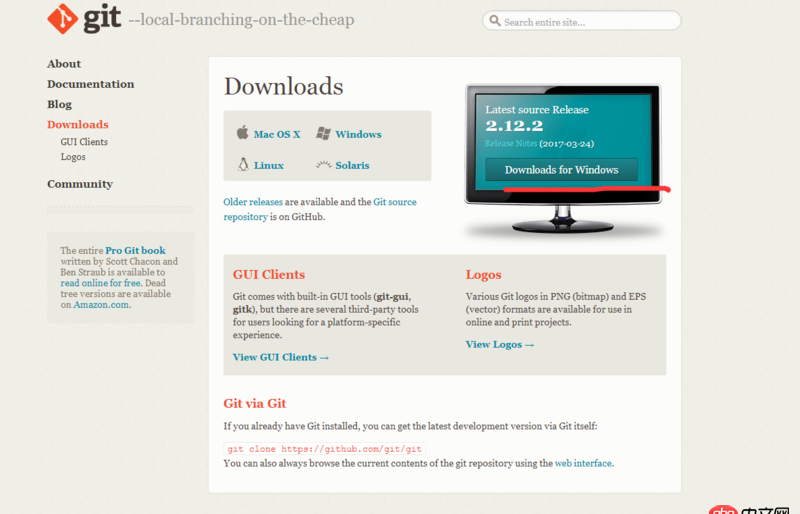Open the Community page
Image resolution: width=800 pixels, height=514 pixels.
coord(80,184)
